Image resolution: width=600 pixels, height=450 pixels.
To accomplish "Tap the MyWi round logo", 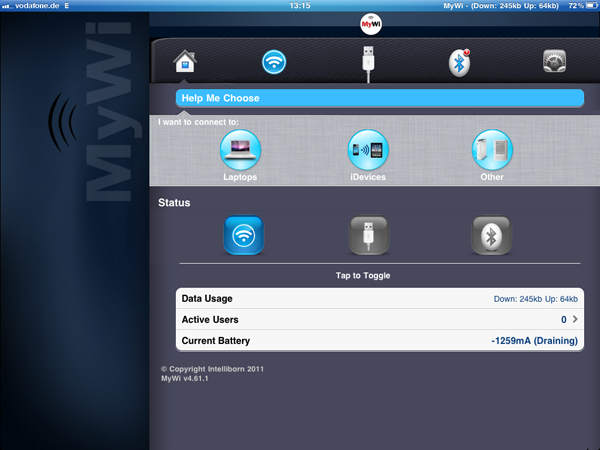I will click(371, 24).
